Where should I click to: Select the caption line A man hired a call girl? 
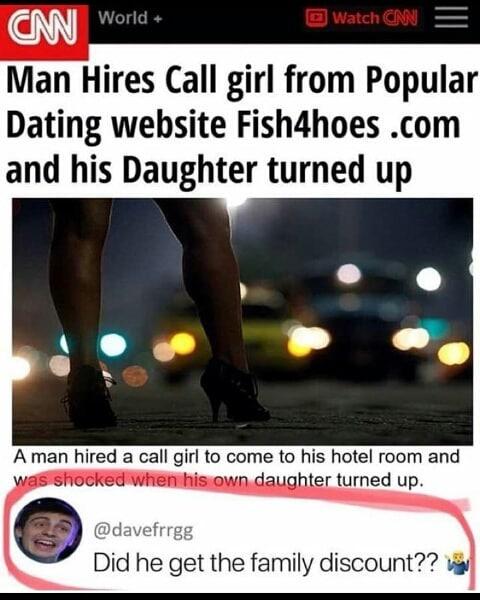(237, 457)
